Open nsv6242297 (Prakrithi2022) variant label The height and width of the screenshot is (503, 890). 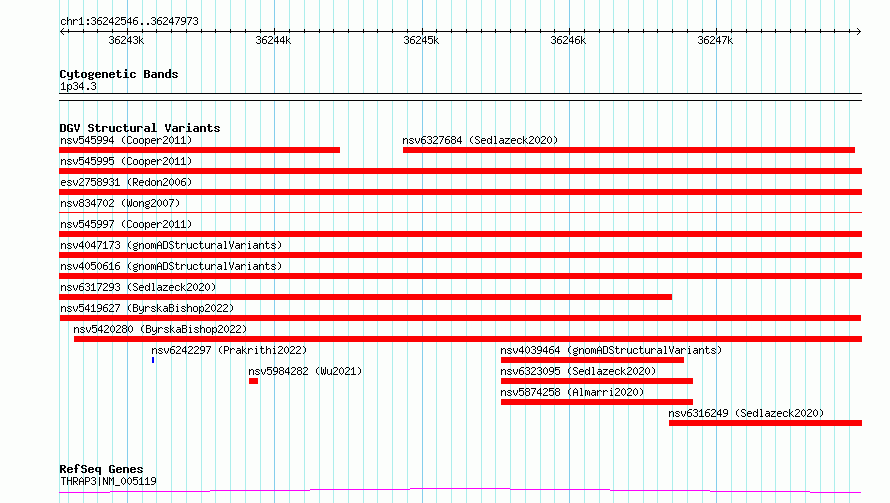pos(229,350)
